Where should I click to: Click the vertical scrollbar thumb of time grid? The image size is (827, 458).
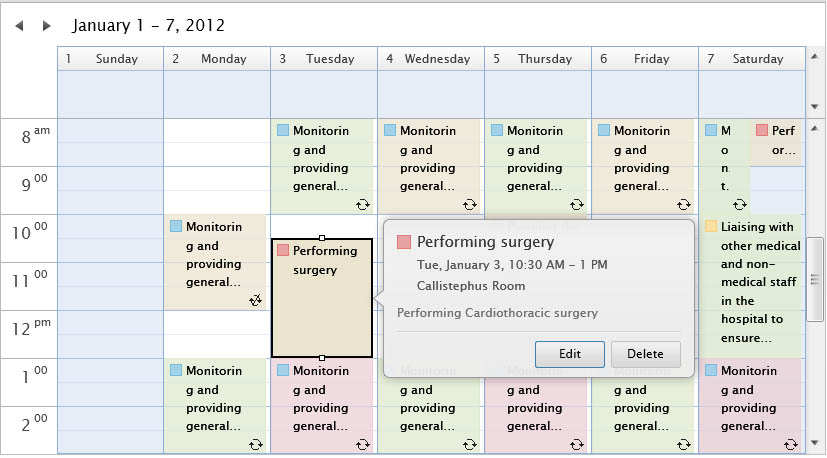[815, 279]
